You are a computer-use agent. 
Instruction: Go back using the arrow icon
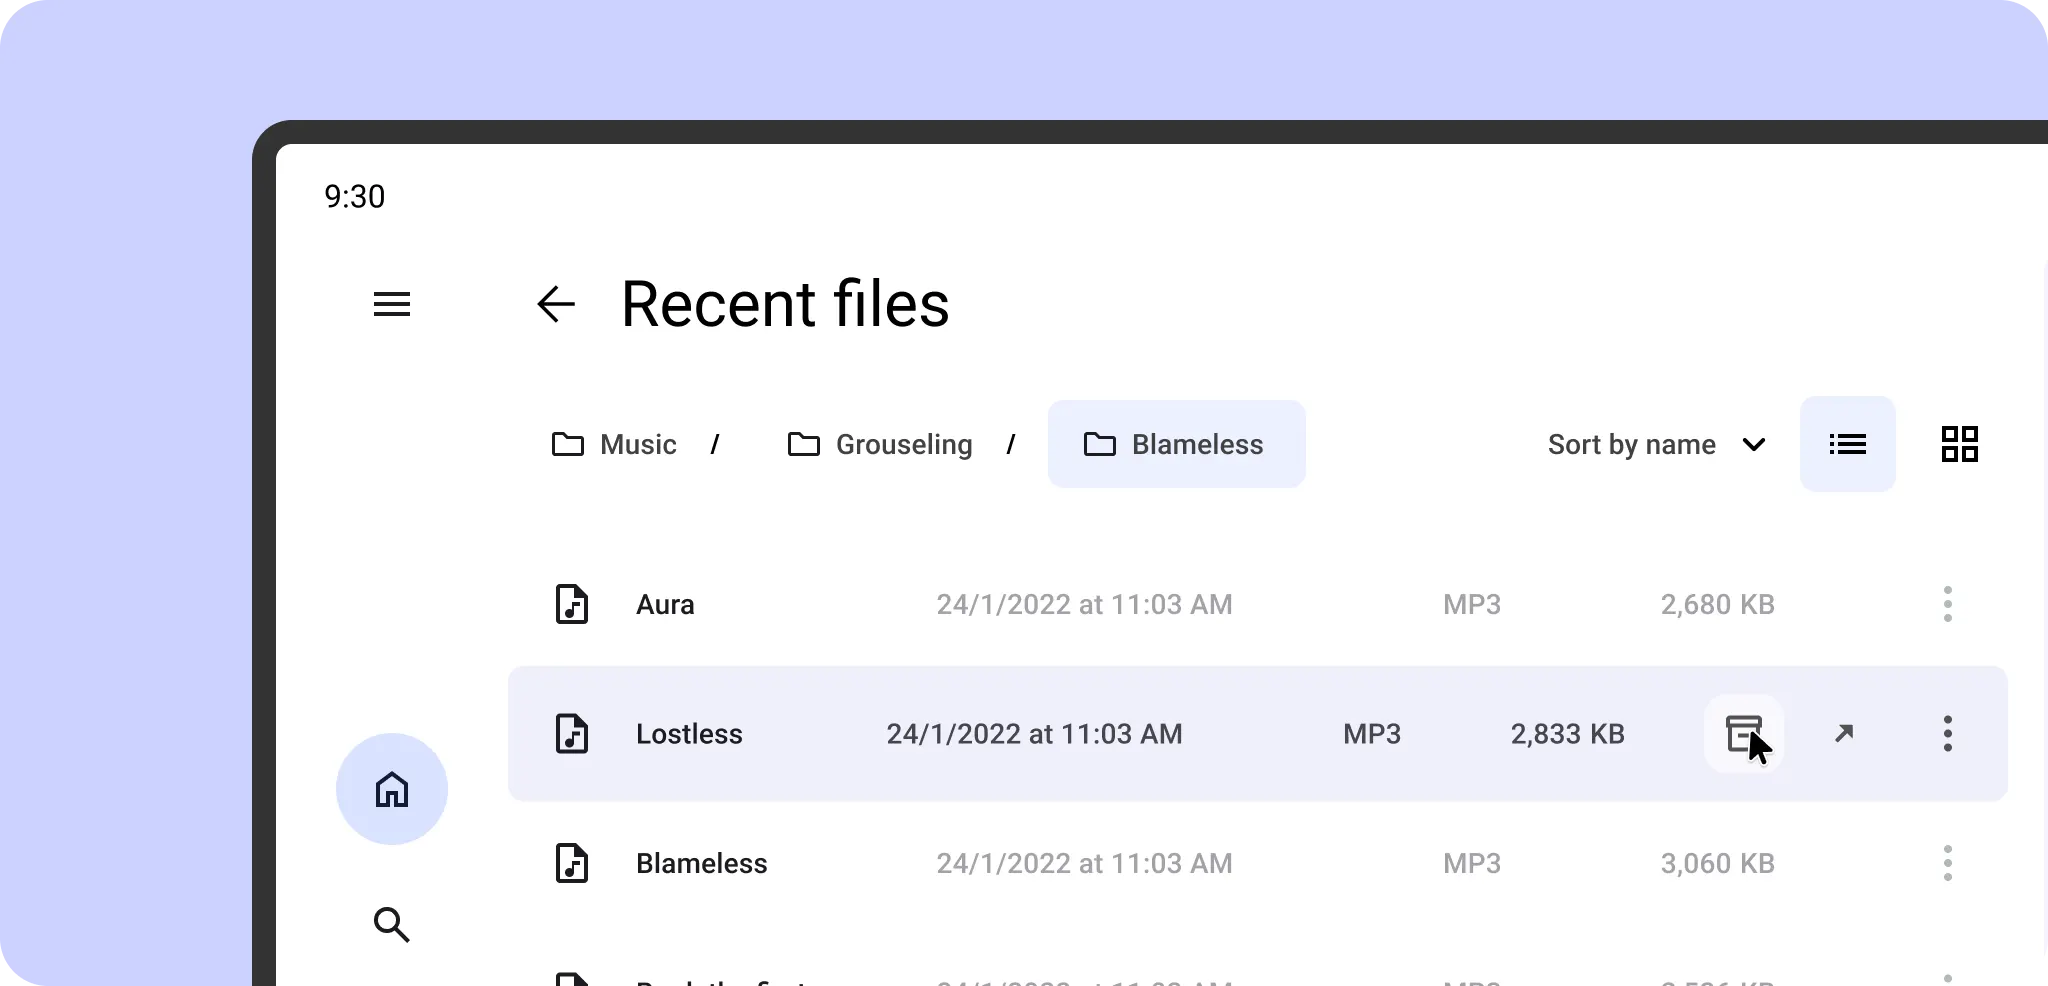pyautogui.click(x=556, y=304)
